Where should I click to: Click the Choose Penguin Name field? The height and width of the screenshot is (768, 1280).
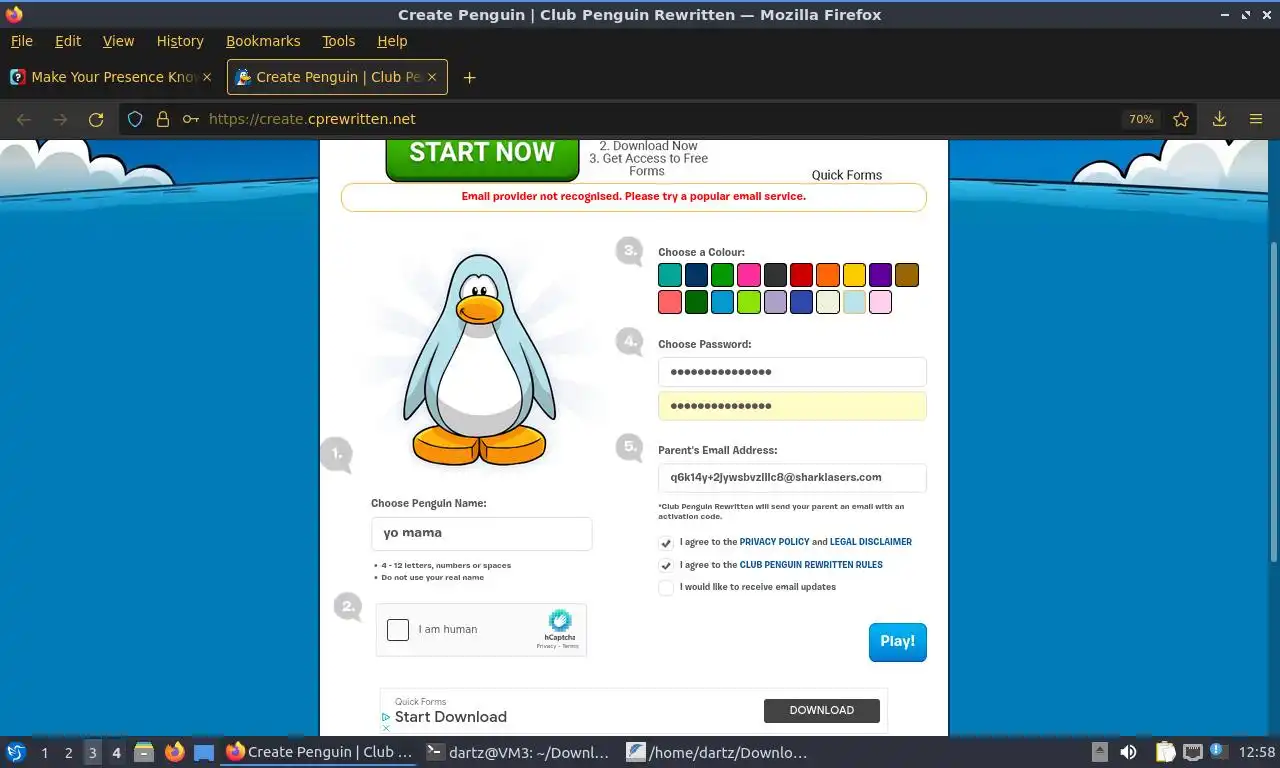click(482, 533)
